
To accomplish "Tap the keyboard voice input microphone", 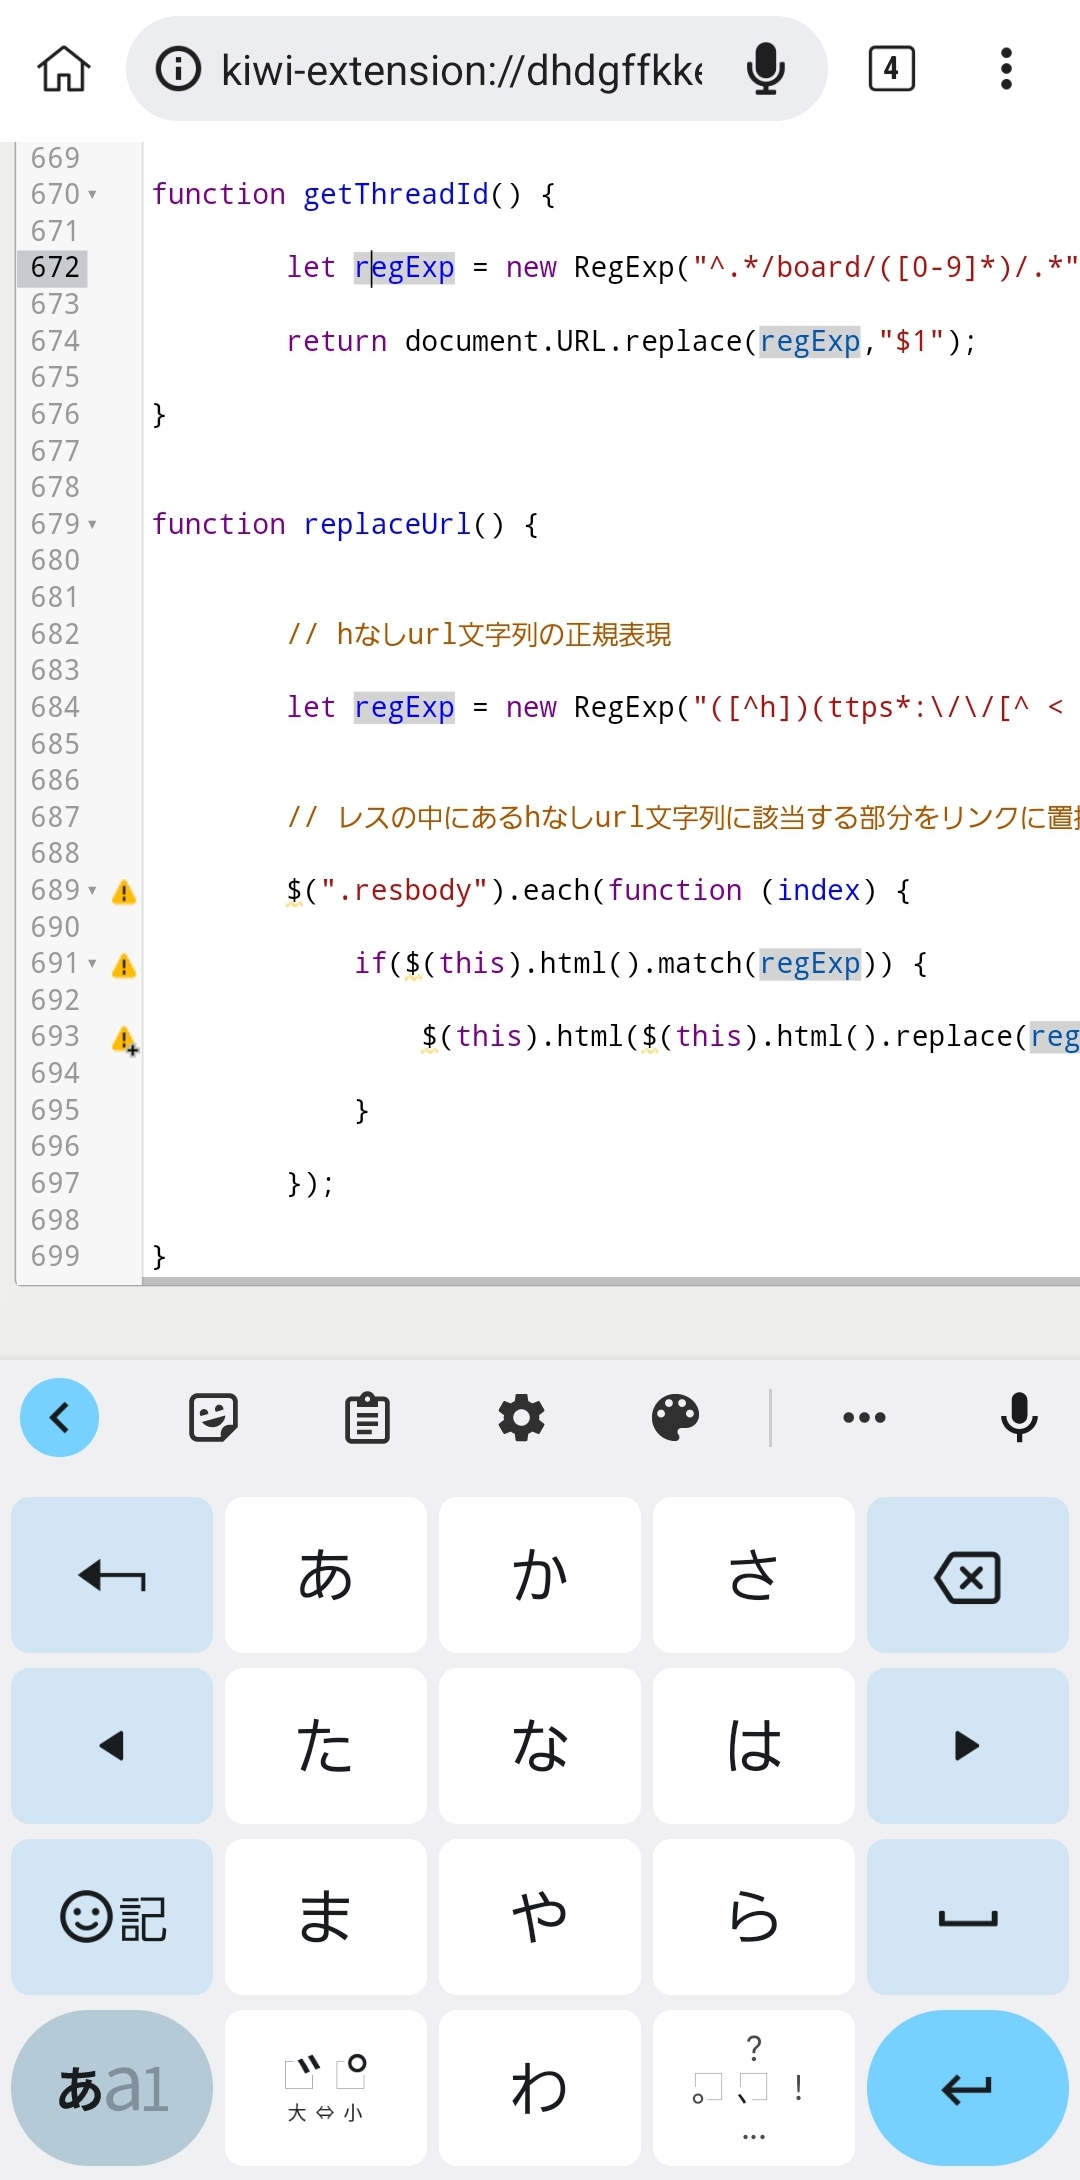I will point(1019,1417).
